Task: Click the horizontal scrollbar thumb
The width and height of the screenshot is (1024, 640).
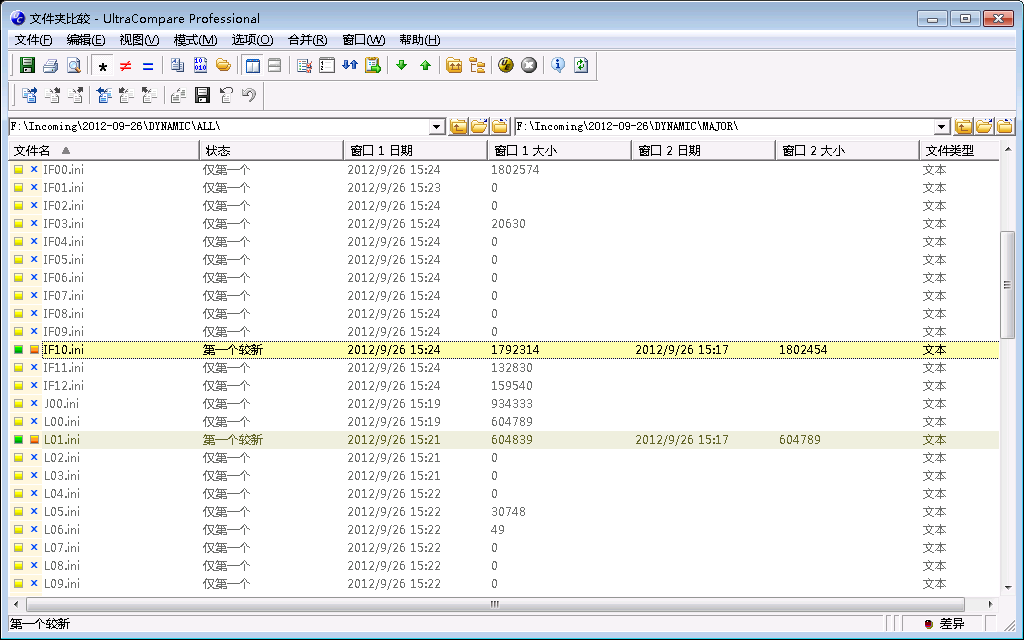Action: pos(495,605)
